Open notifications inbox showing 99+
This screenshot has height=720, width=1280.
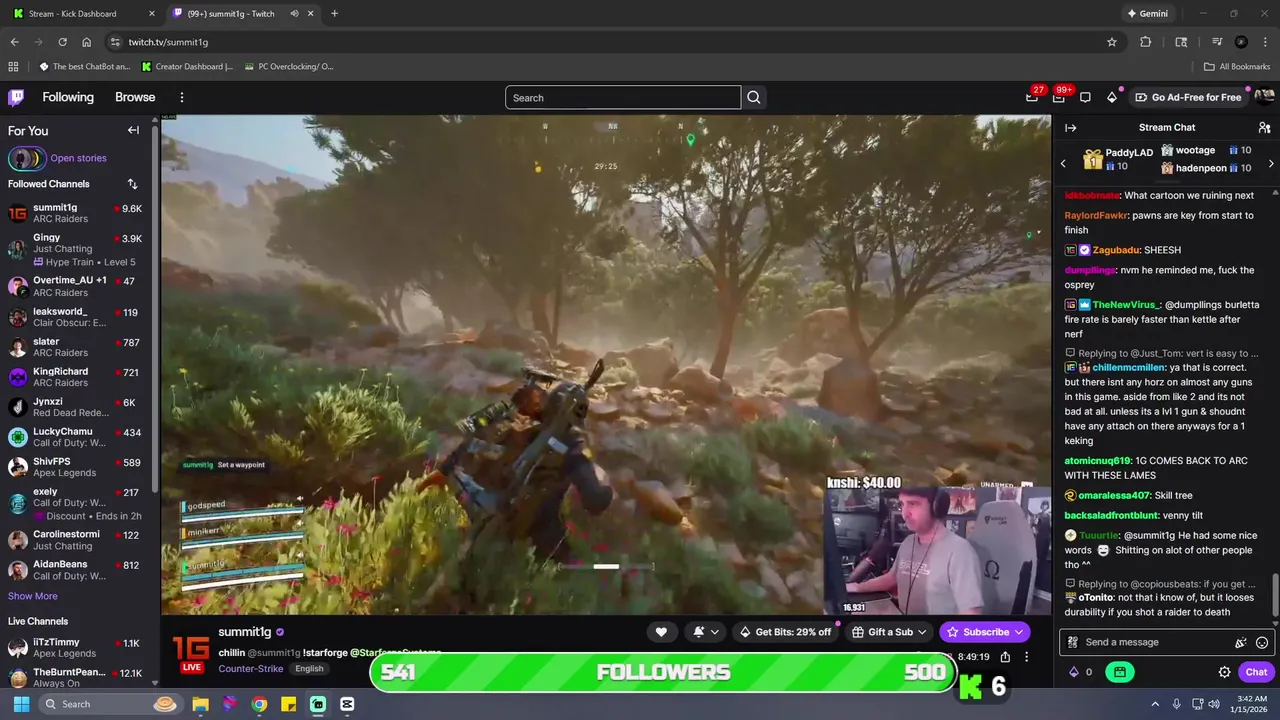click(1058, 97)
